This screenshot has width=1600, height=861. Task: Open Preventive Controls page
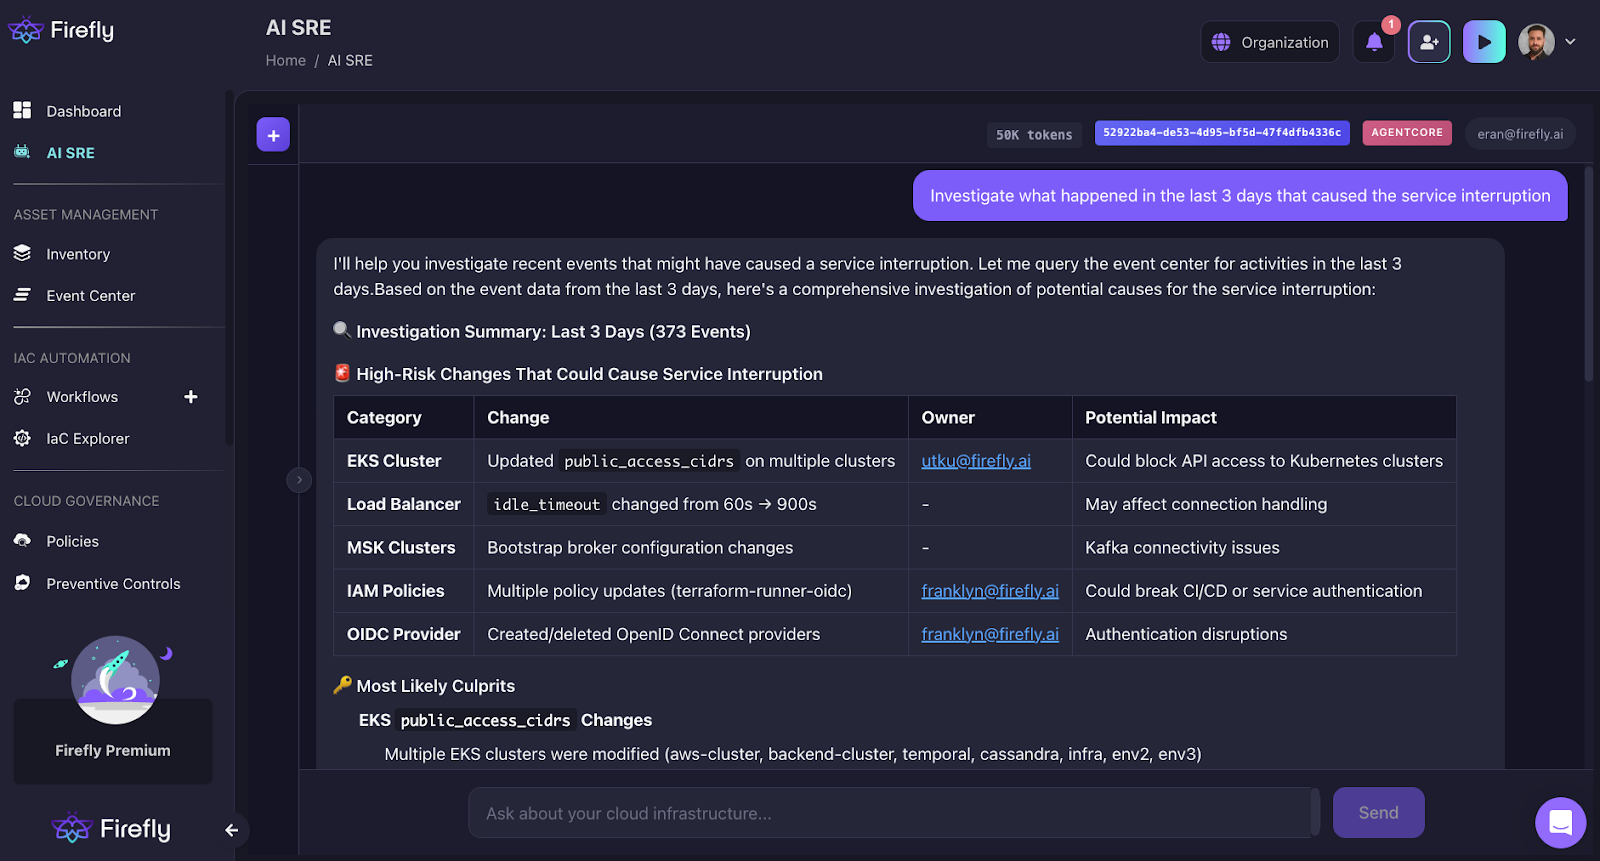[113, 584]
